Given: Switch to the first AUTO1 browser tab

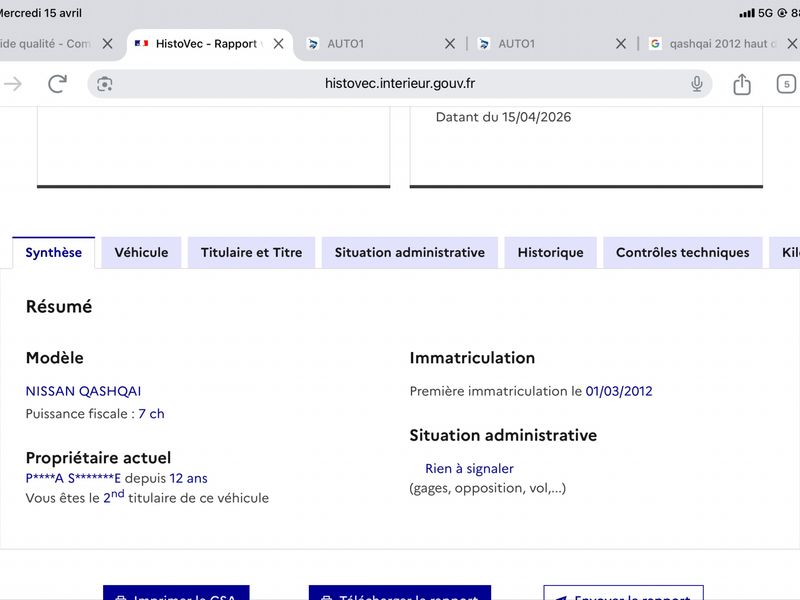Looking at the screenshot, I should tap(370, 44).
